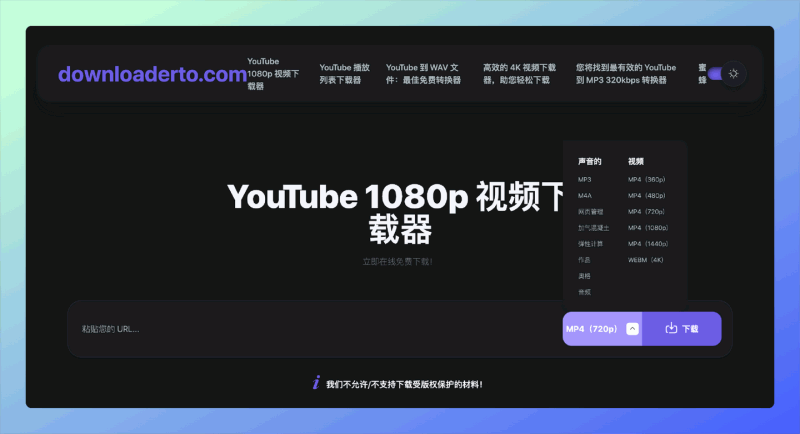800x434 pixels.
Task: Select 奥格 audio option
Action: pos(584,276)
